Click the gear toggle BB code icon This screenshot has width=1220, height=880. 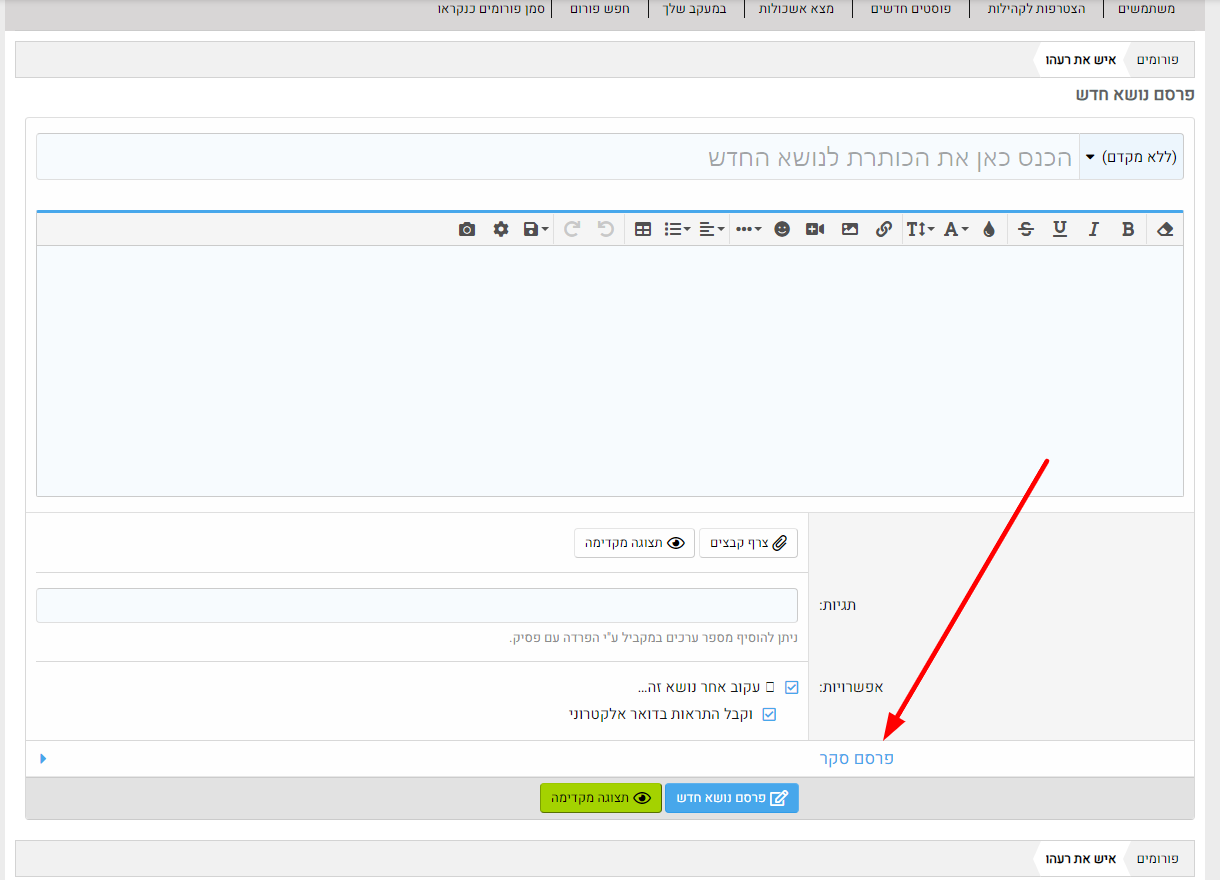click(x=501, y=229)
